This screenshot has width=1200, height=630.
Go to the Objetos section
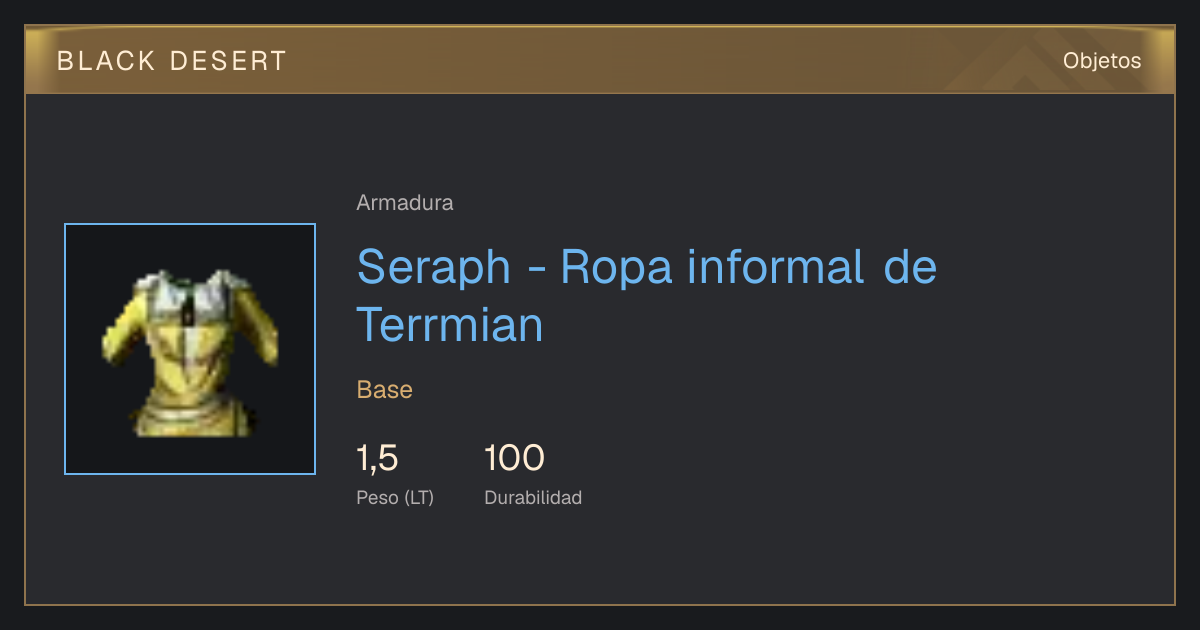(x=1102, y=61)
